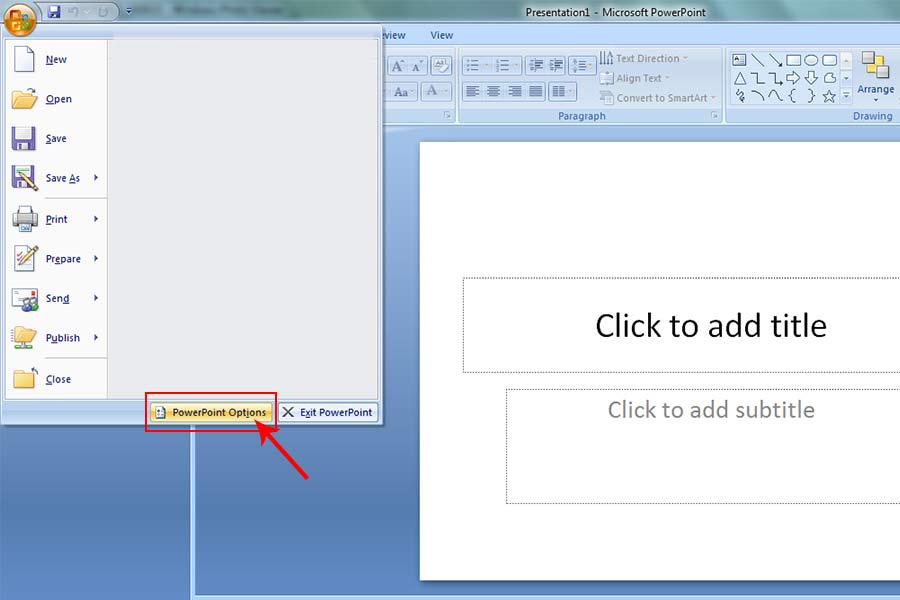The height and width of the screenshot is (600, 900).
Task: Open Prepare submenu in Office menu
Action: 56,259
